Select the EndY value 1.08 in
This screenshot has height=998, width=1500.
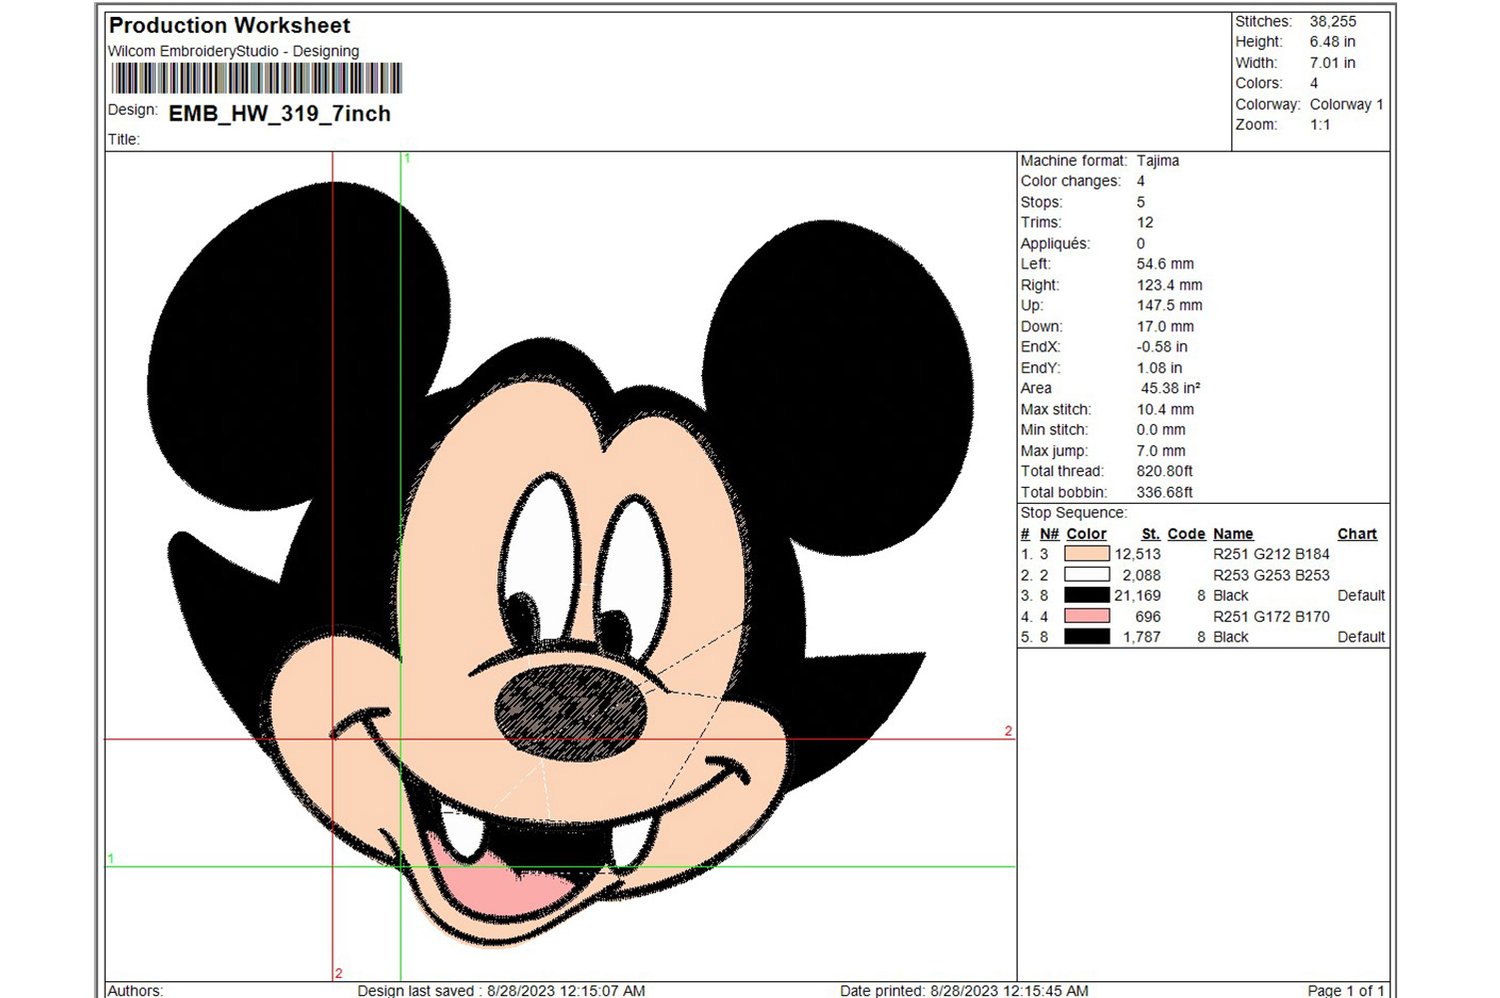click(x=1160, y=368)
